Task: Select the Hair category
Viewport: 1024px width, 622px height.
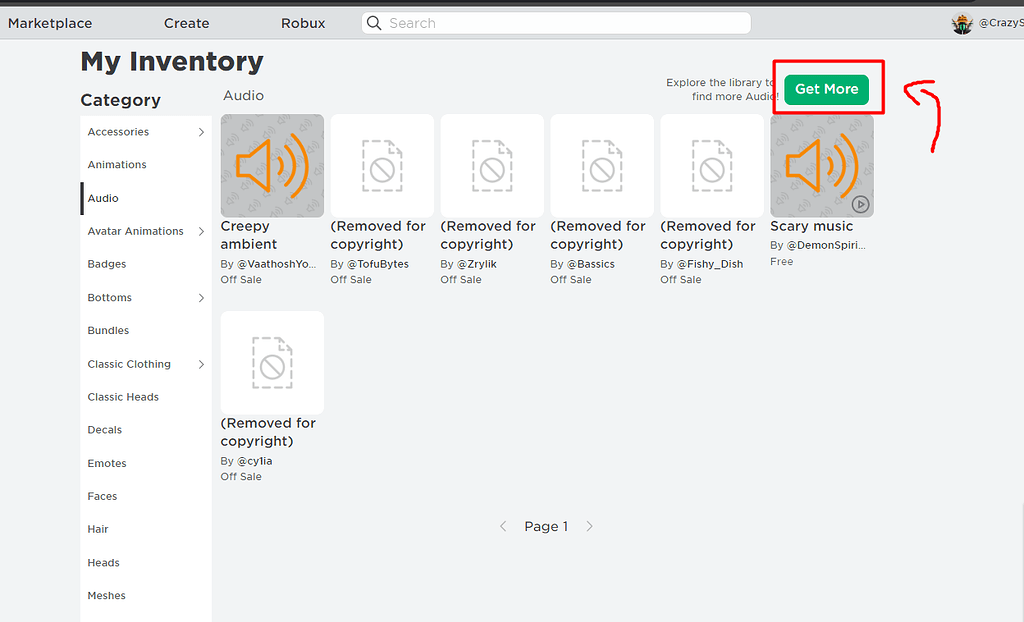Action: tap(98, 529)
